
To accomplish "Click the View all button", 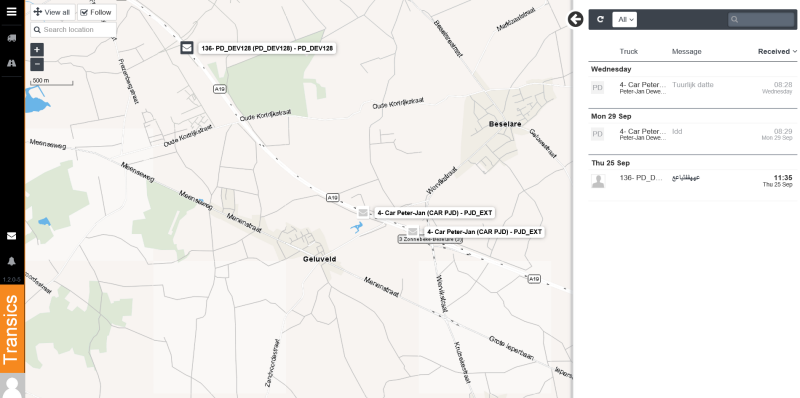I will (52, 12).
